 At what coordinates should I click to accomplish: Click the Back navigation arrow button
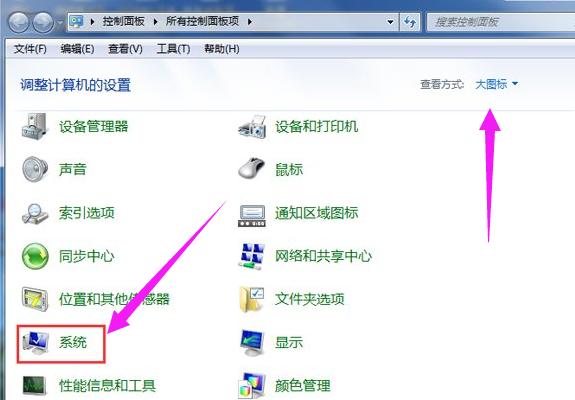coord(18,22)
